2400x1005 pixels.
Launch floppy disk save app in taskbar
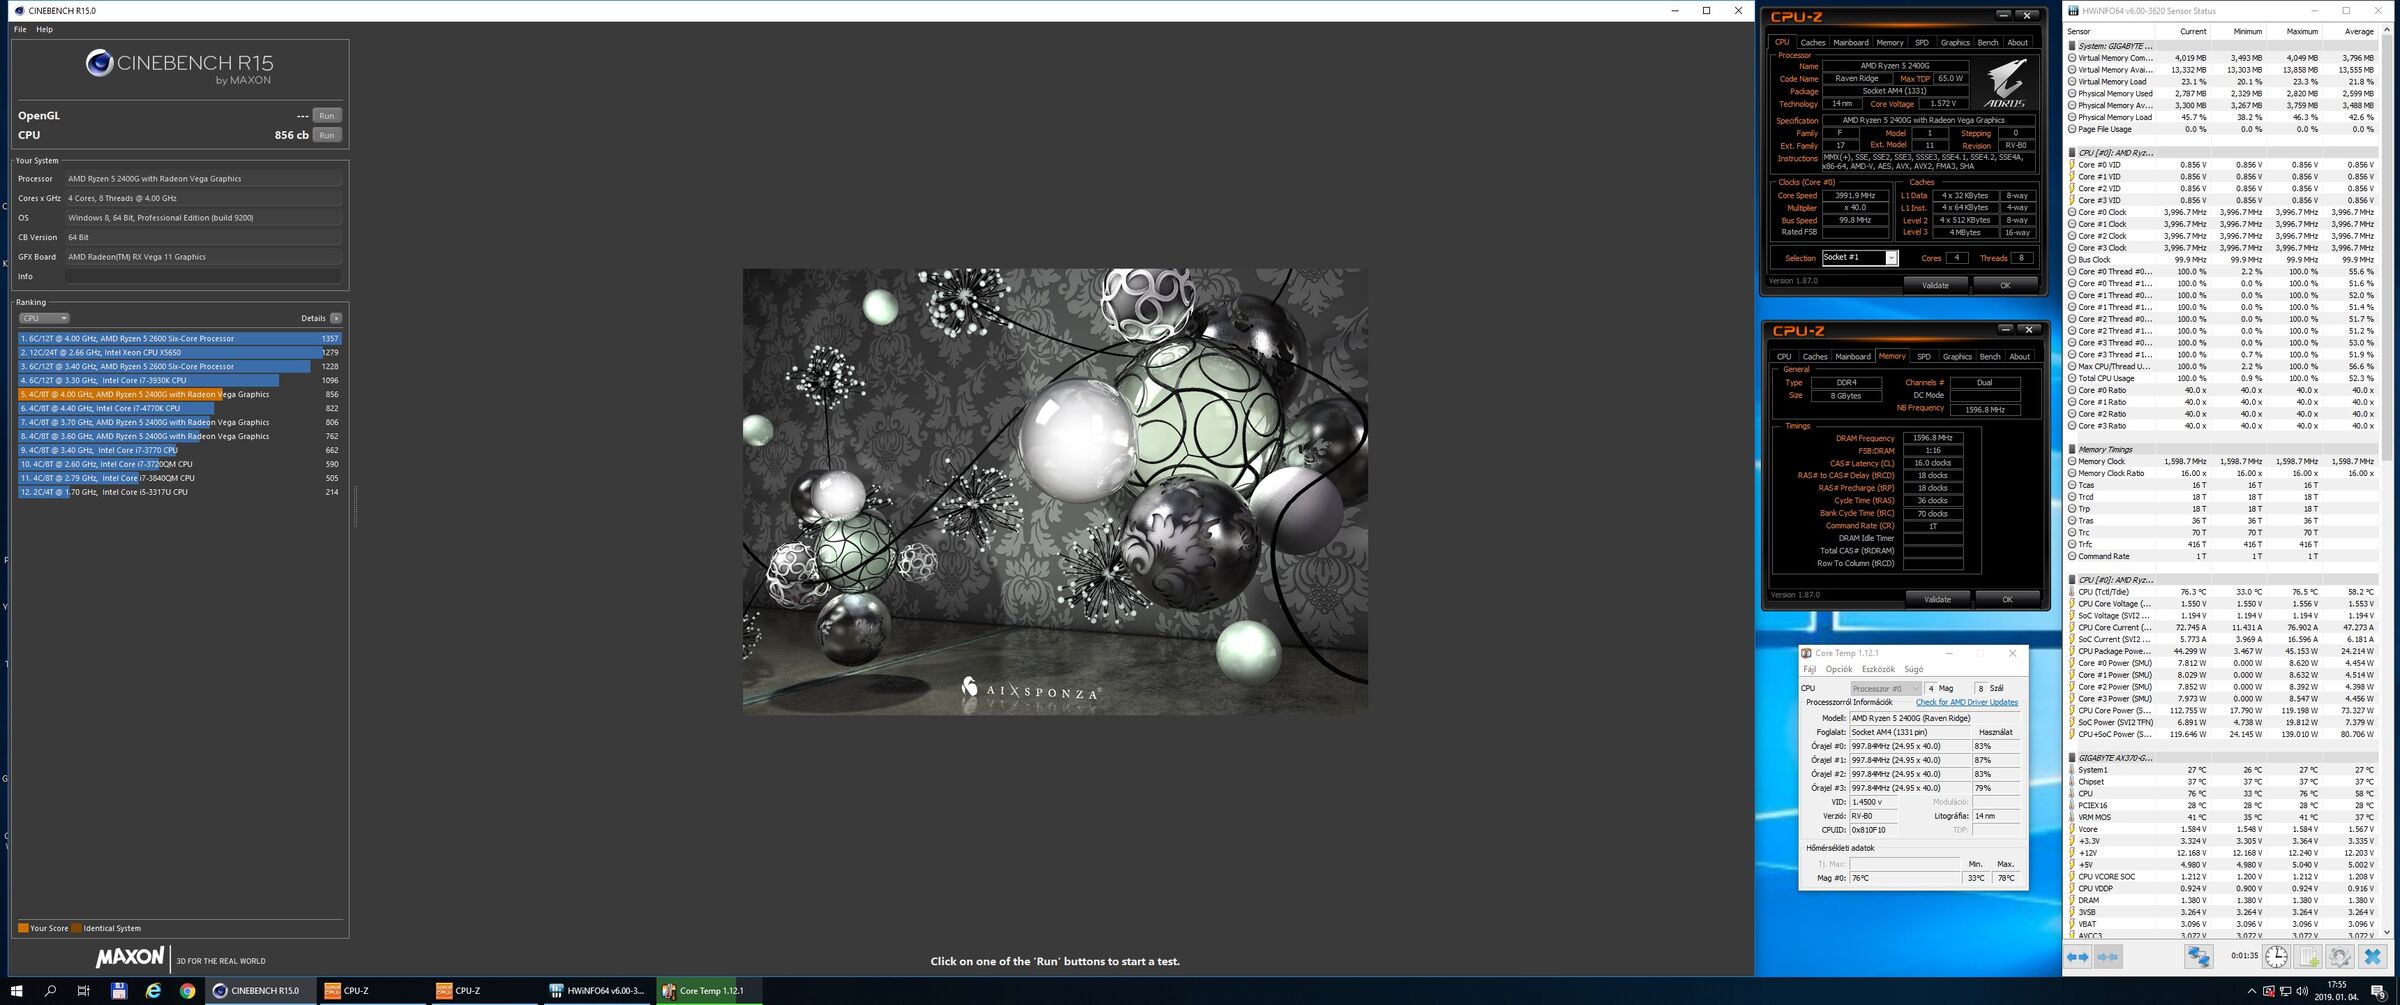click(118, 991)
